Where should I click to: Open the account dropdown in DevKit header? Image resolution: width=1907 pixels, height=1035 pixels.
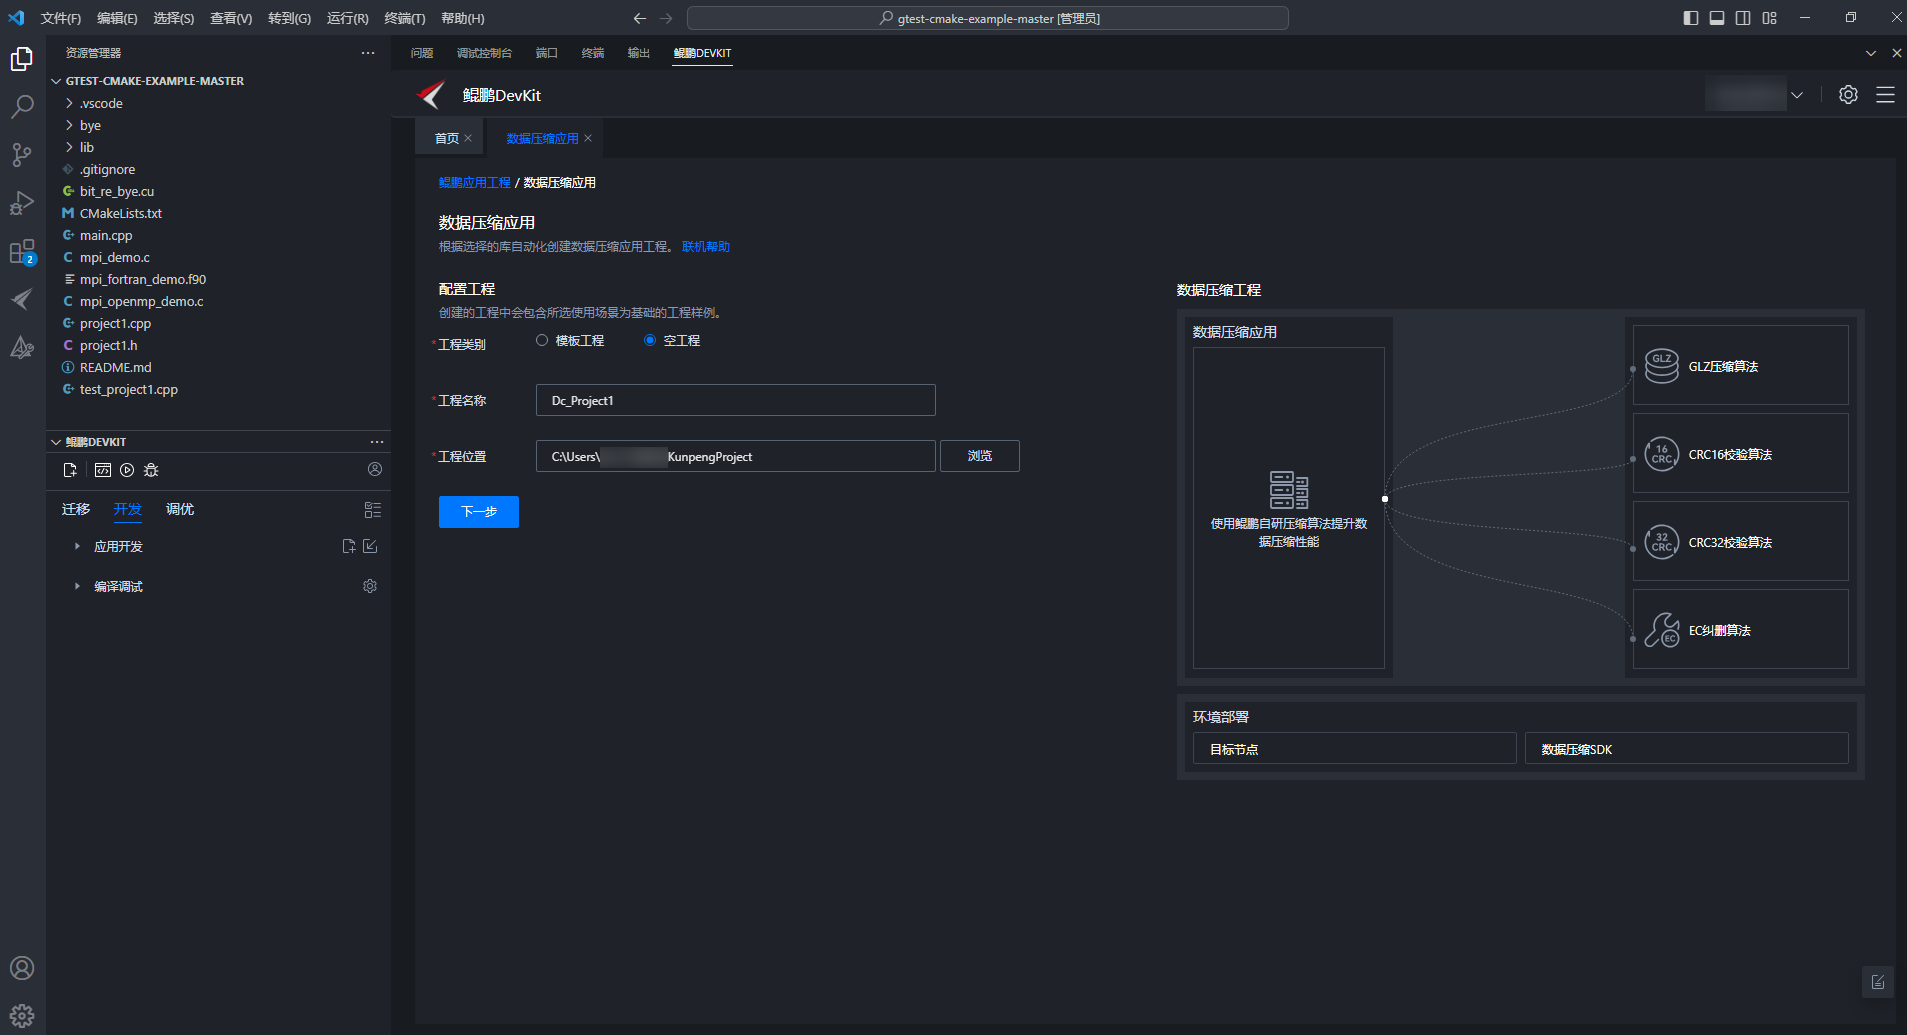(1797, 95)
